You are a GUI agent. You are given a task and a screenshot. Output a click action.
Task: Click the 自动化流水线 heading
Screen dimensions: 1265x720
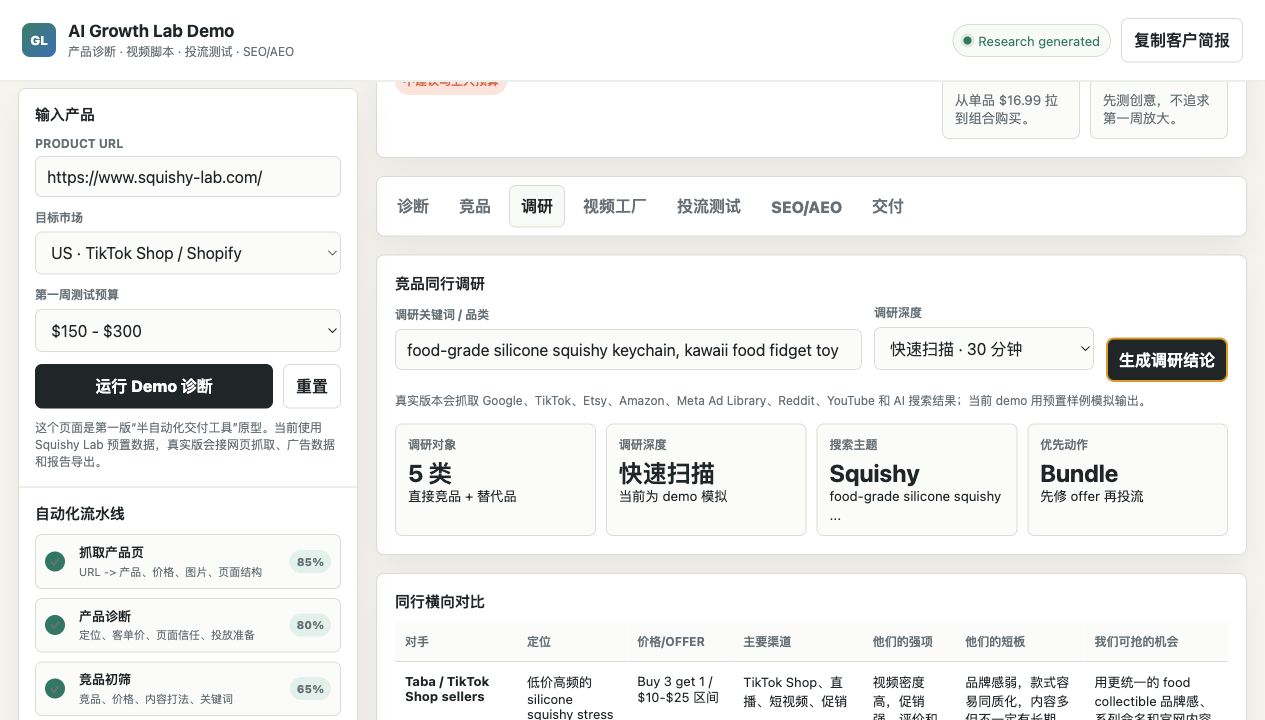coord(80,514)
